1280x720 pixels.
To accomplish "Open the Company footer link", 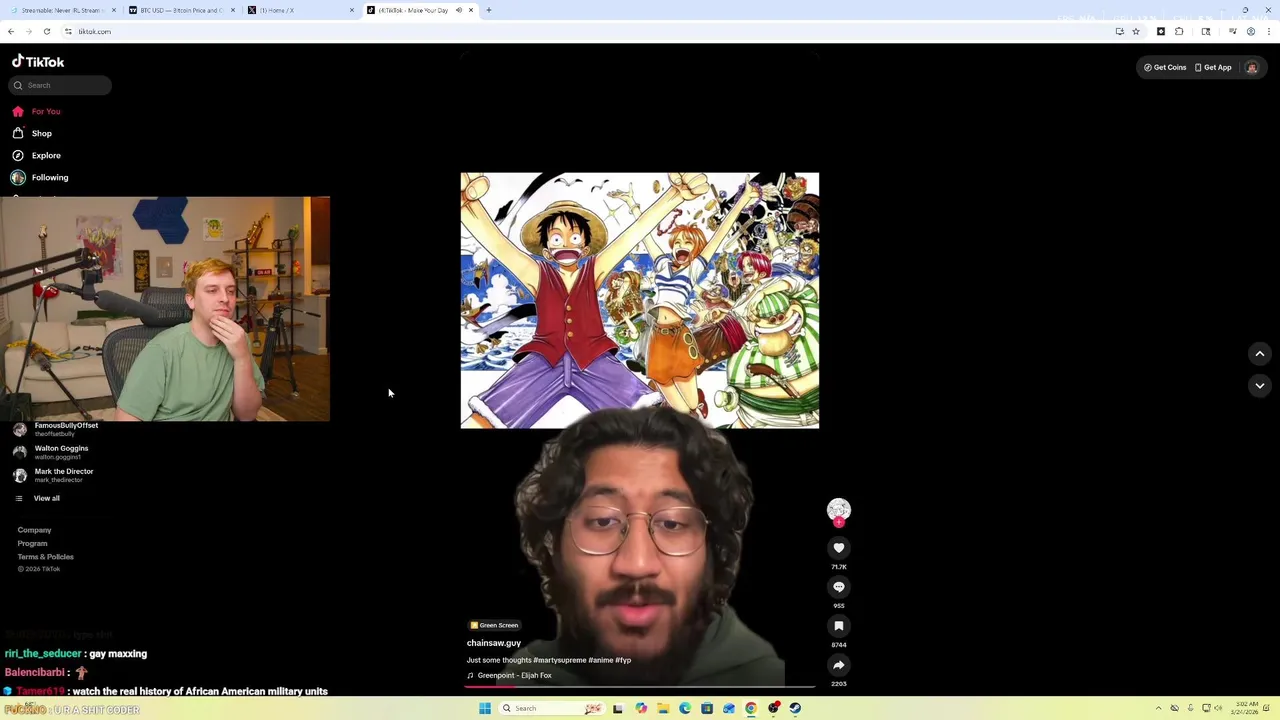I will pos(34,530).
